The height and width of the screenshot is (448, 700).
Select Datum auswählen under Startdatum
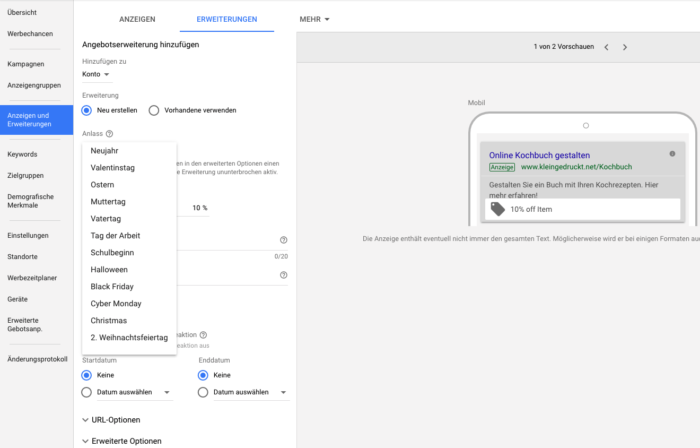pyautogui.click(x=88, y=393)
